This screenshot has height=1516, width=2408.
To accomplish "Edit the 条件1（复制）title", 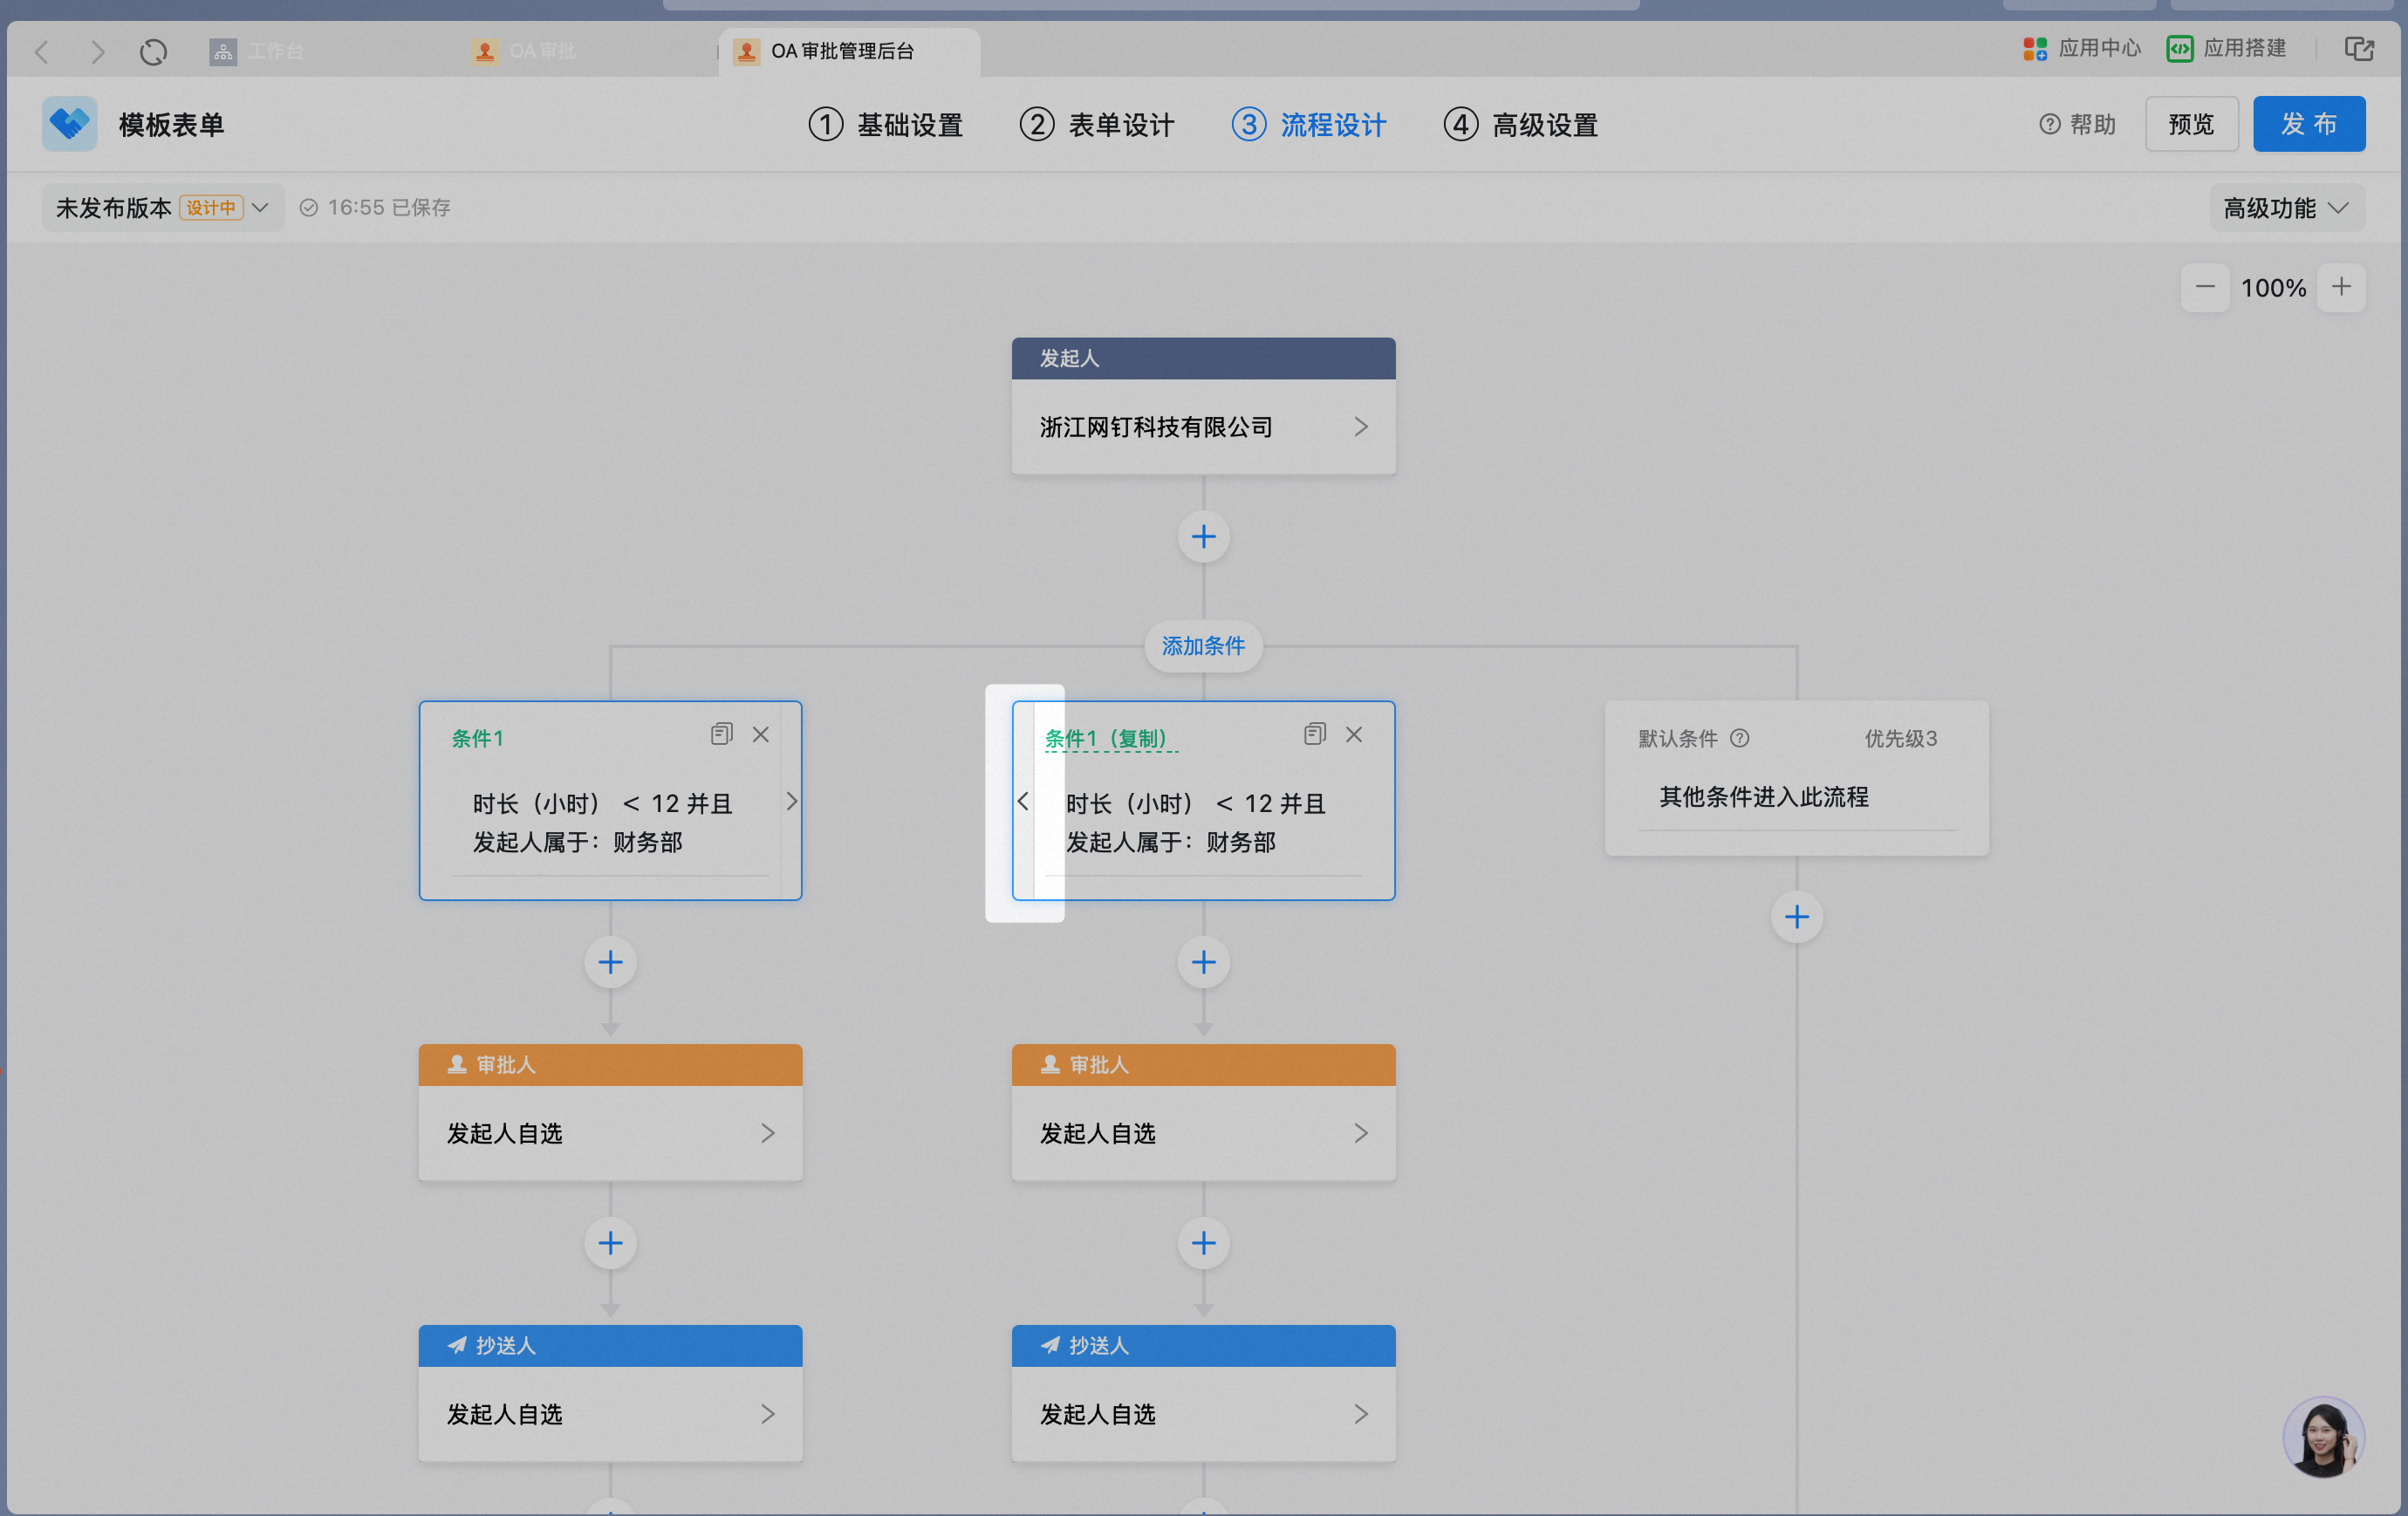I will click(x=1111, y=738).
